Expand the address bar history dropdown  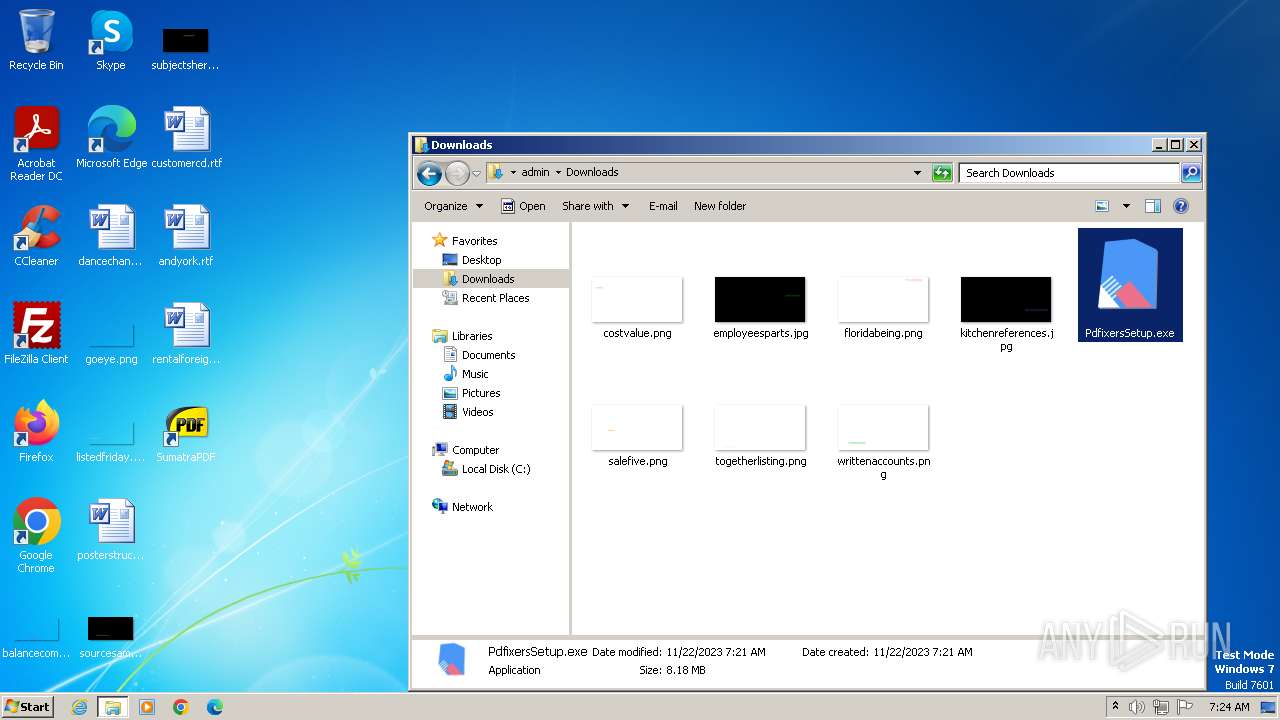click(918, 173)
